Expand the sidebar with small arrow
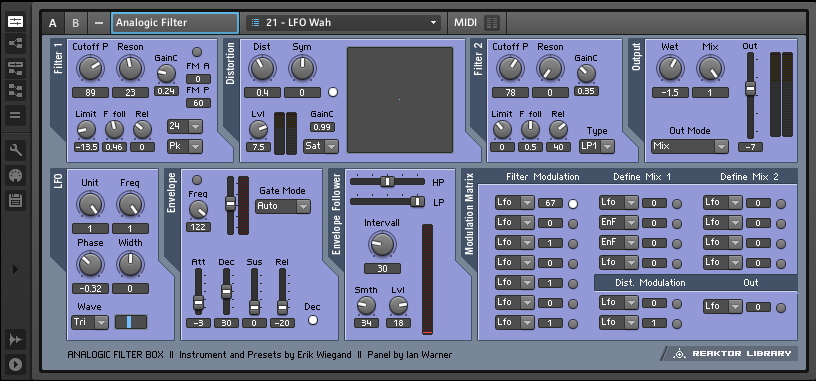Screen dimensions: 816x381 click(x=15, y=270)
